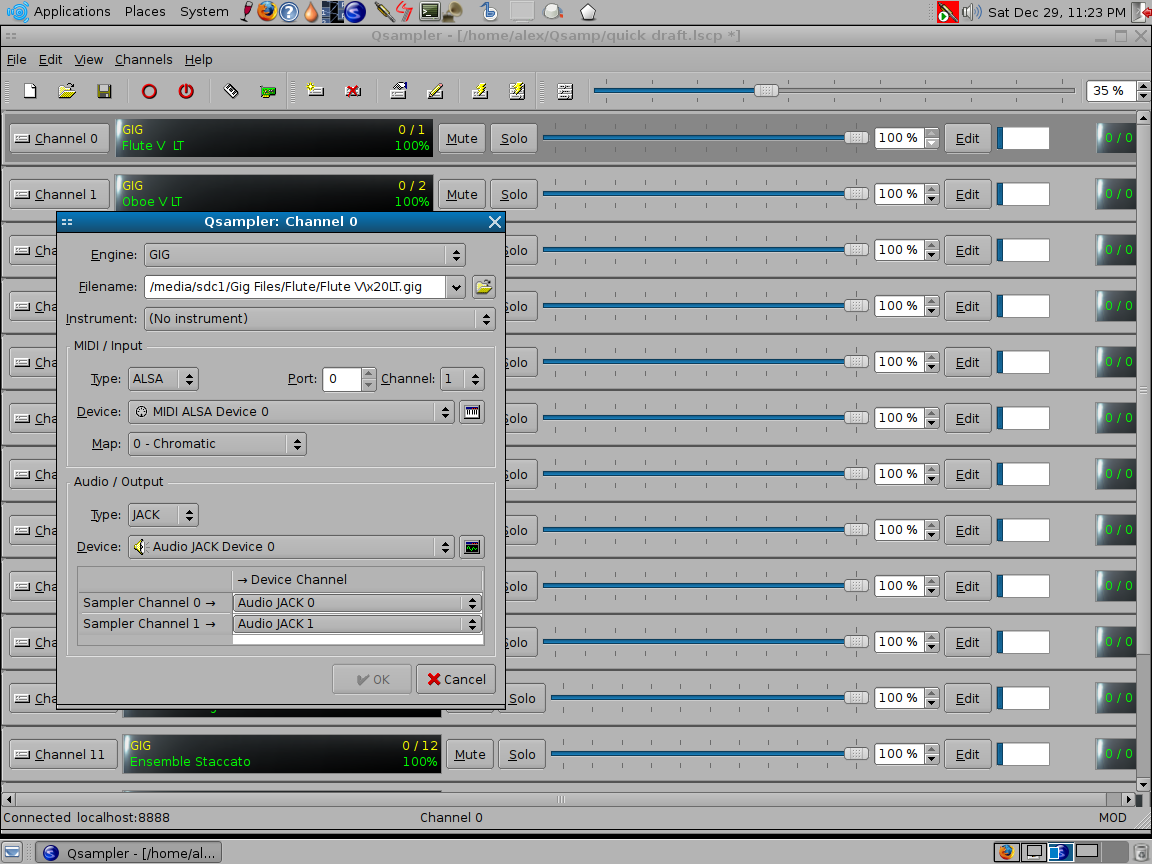Click the Wine glass icon in the top panel

248,11
